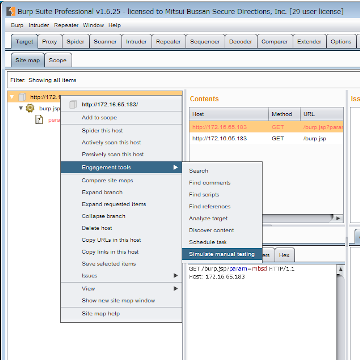Image resolution: width=360 pixels, height=360 pixels.
Task: Click the contents table horizontal scrollbar right arrow
Action: pos(338,218)
